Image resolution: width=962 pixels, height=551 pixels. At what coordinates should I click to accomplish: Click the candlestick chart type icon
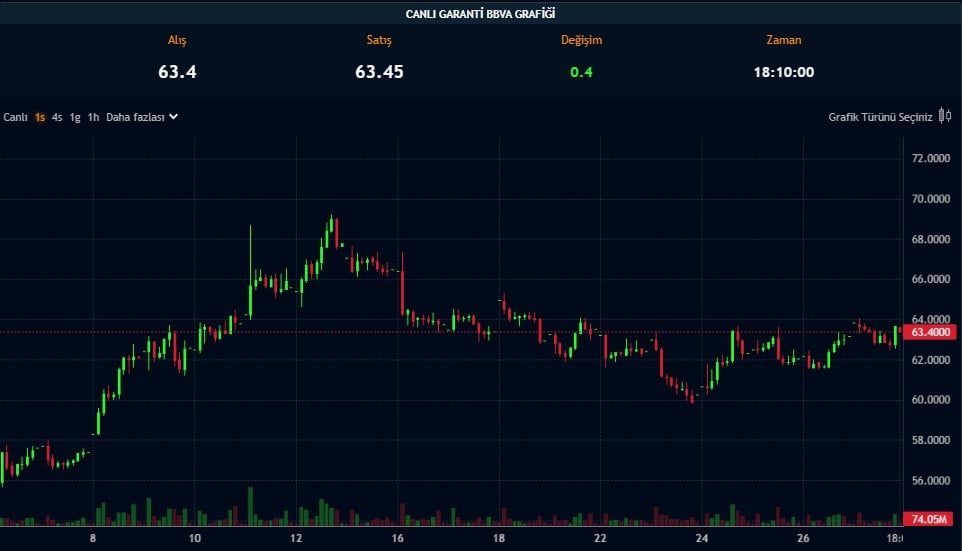[x=943, y=117]
